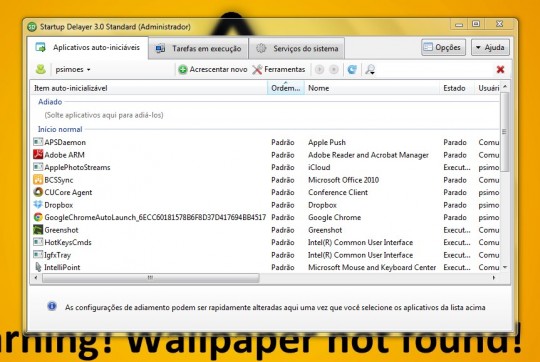Open the psimoes user dropdown
This screenshot has height=362, width=540.
click(x=73, y=70)
